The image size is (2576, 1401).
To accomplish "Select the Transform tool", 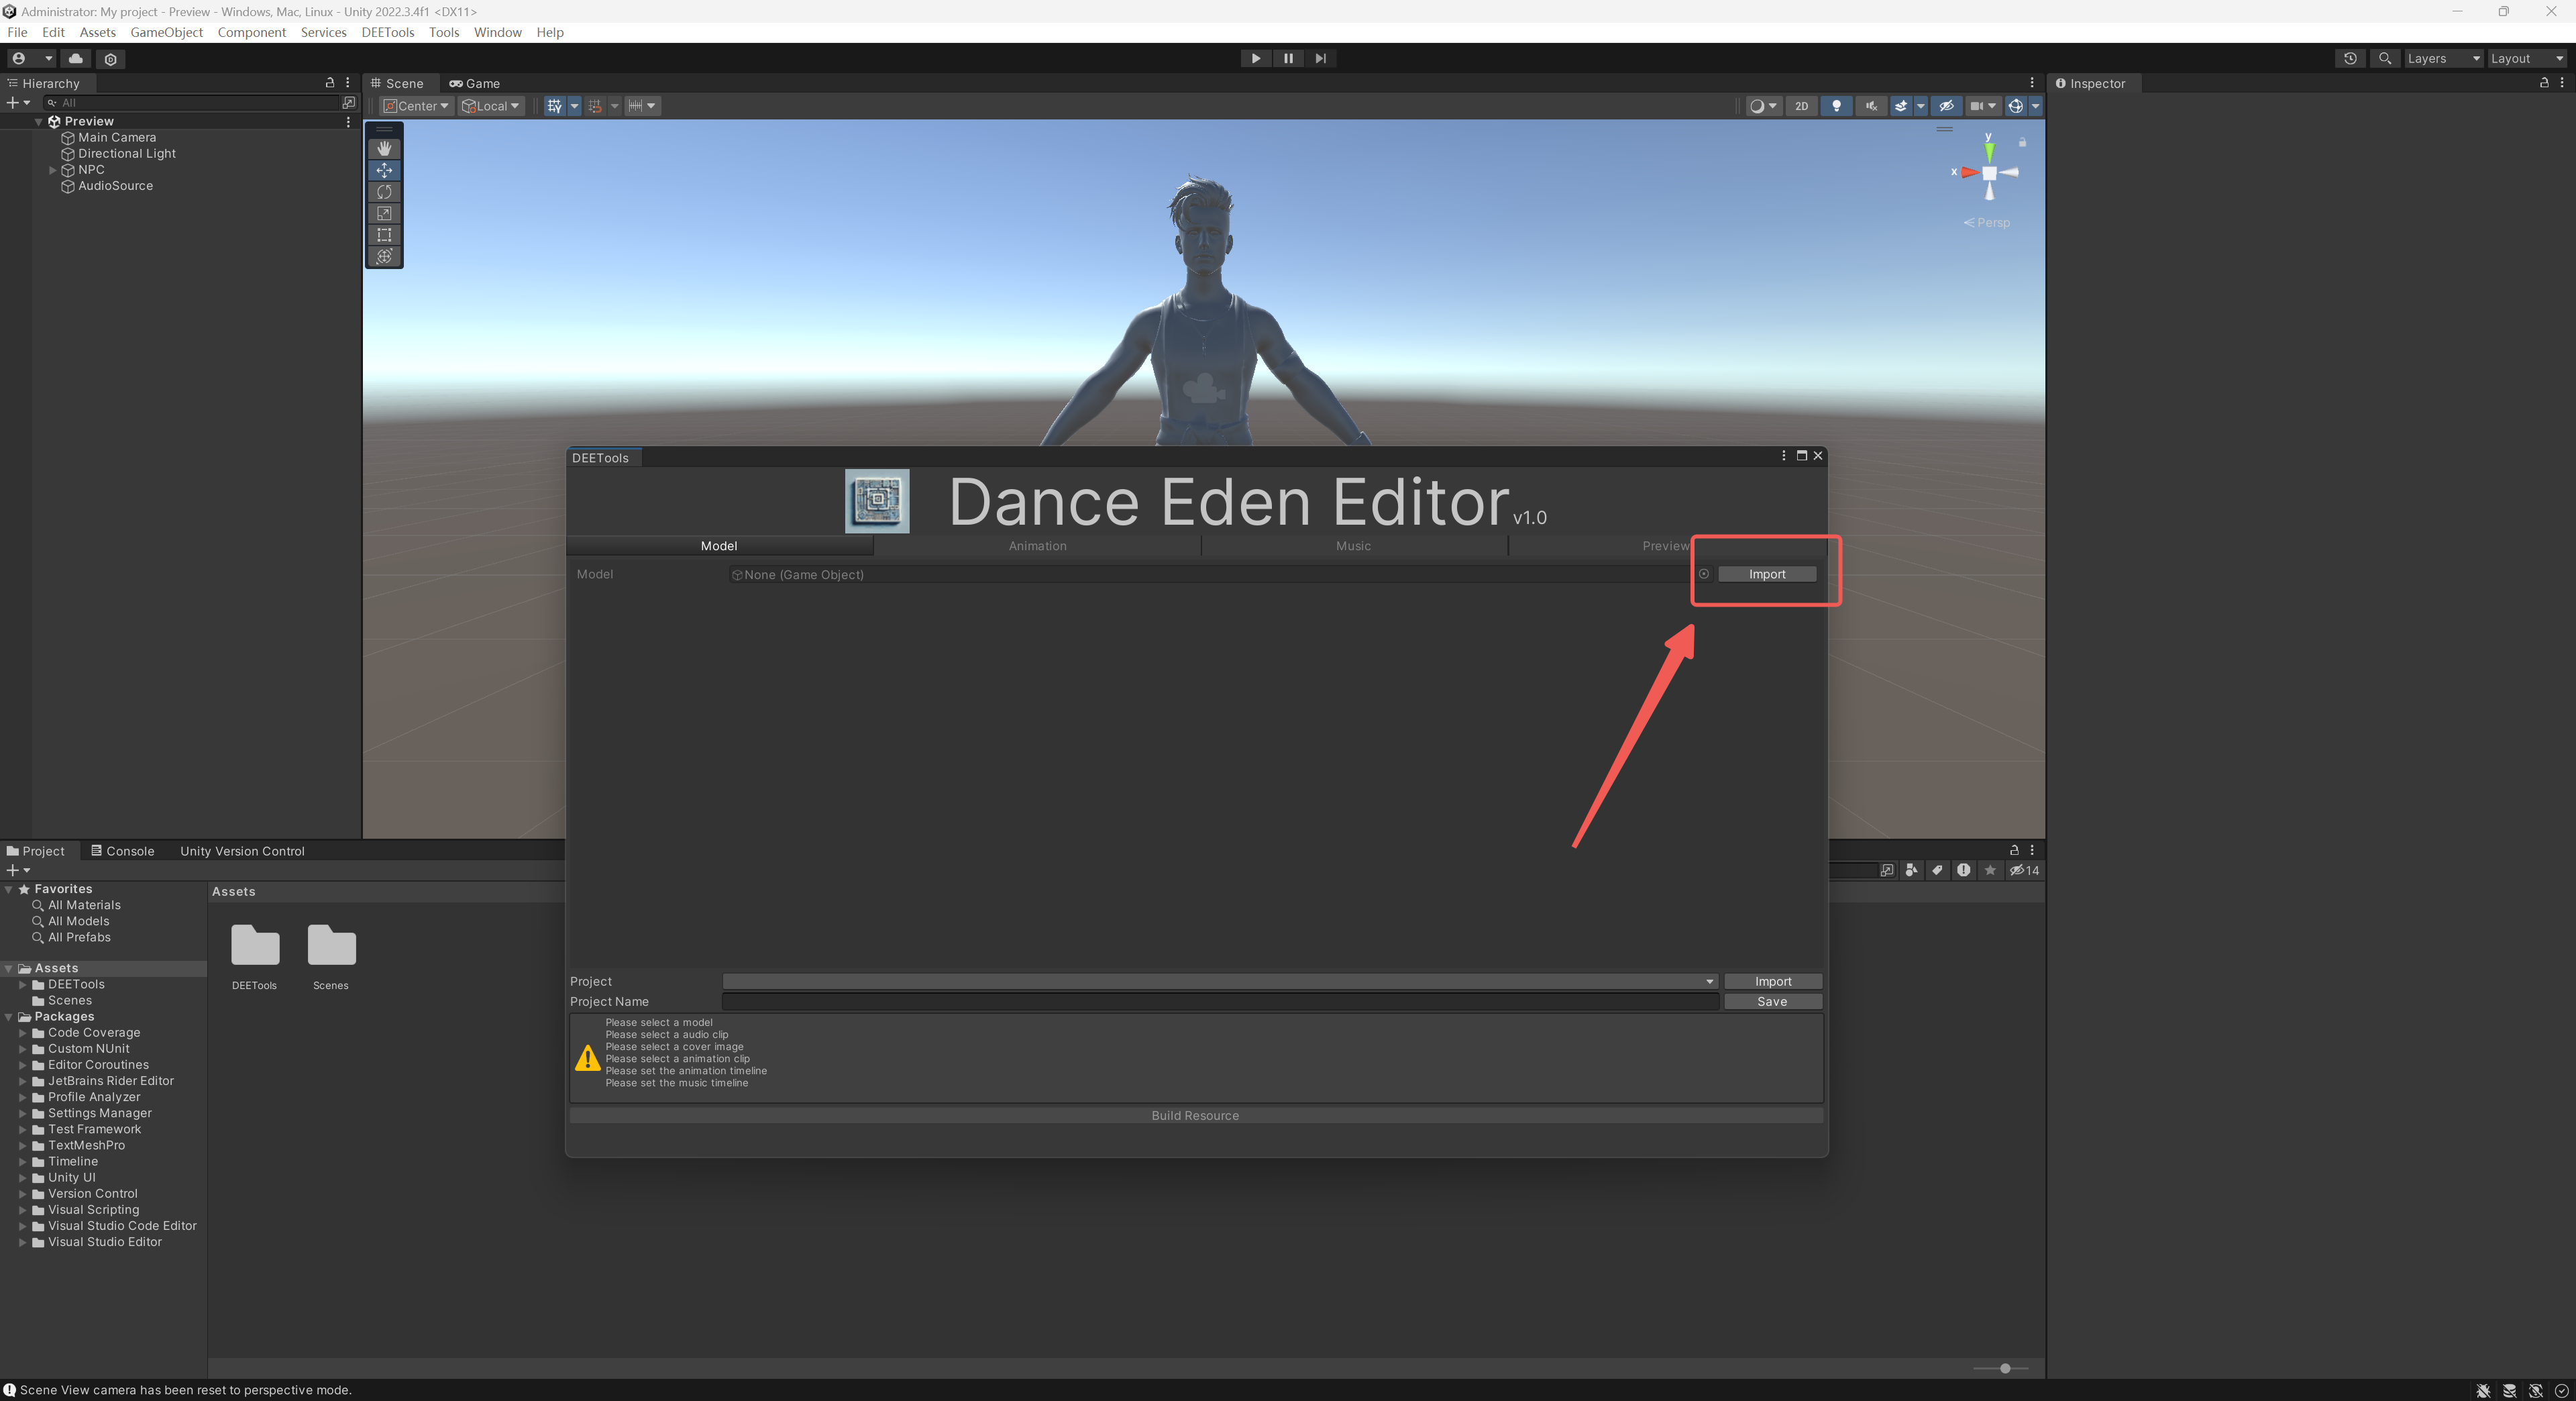I will [384, 257].
